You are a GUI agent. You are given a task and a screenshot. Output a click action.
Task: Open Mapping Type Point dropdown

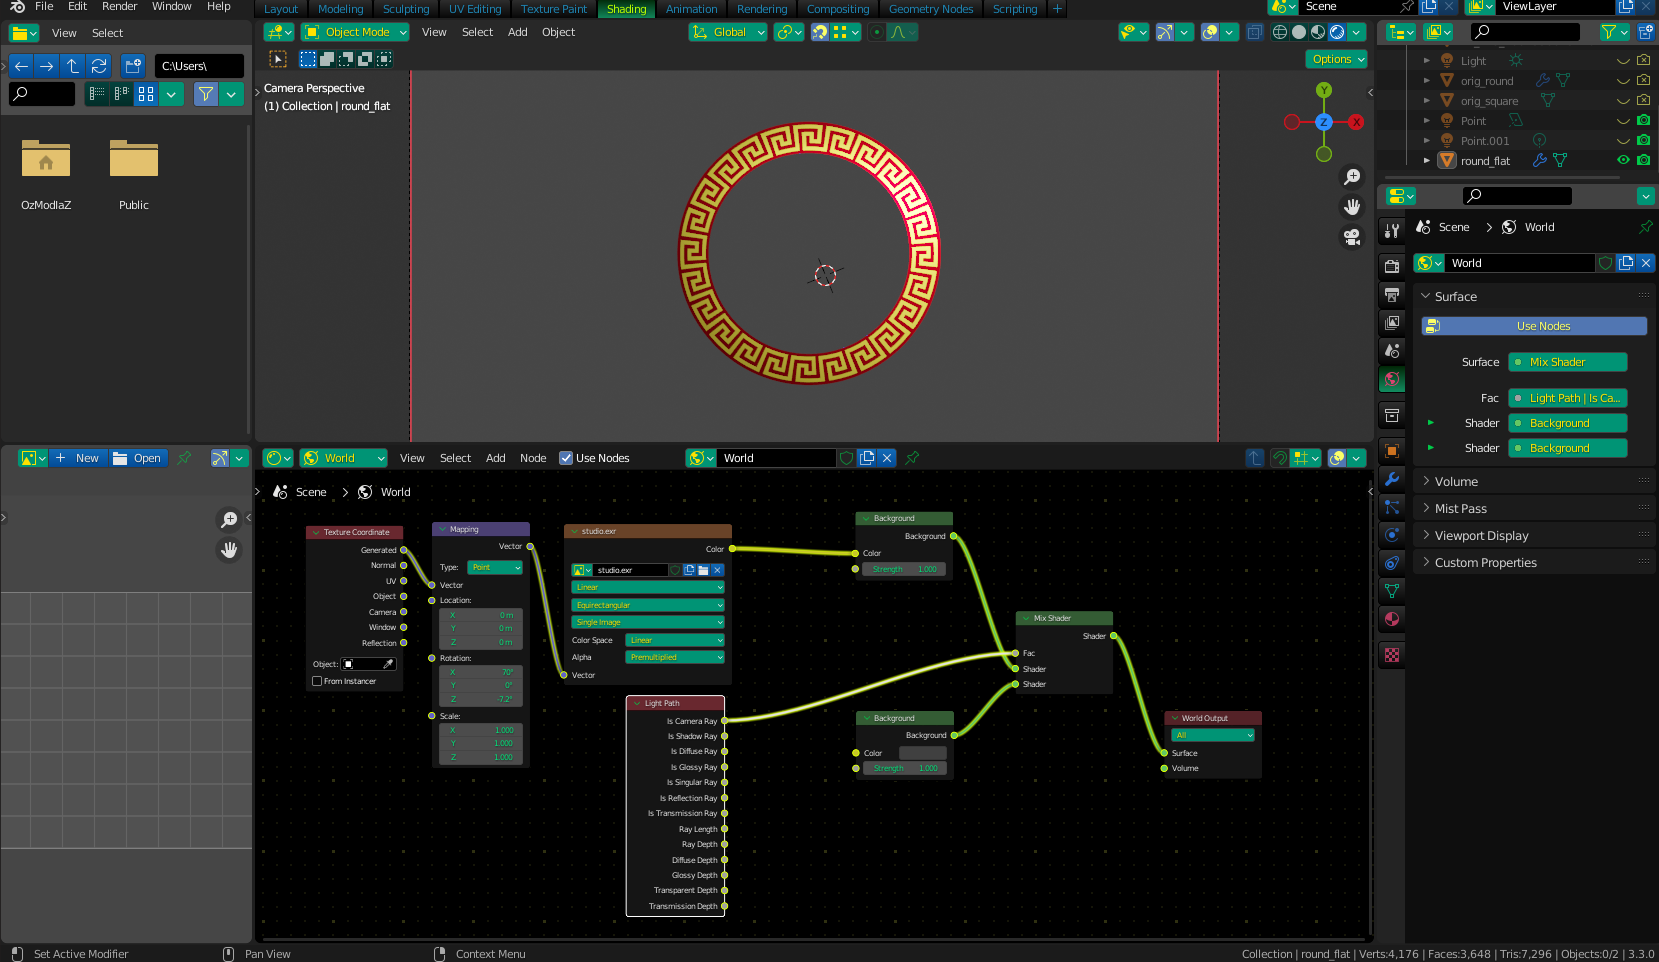495,567
